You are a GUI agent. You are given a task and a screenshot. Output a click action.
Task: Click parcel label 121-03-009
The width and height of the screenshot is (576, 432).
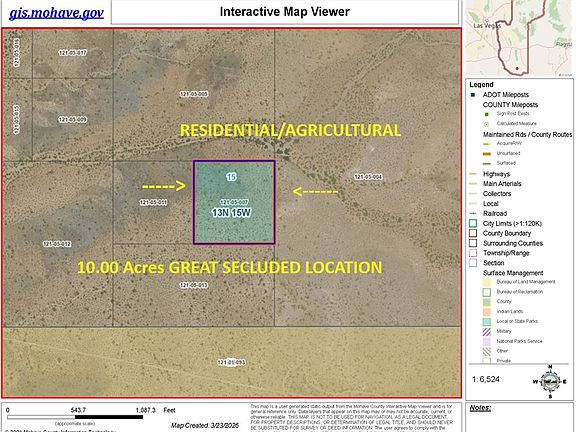pyautogui.click(x=73, y=120)
